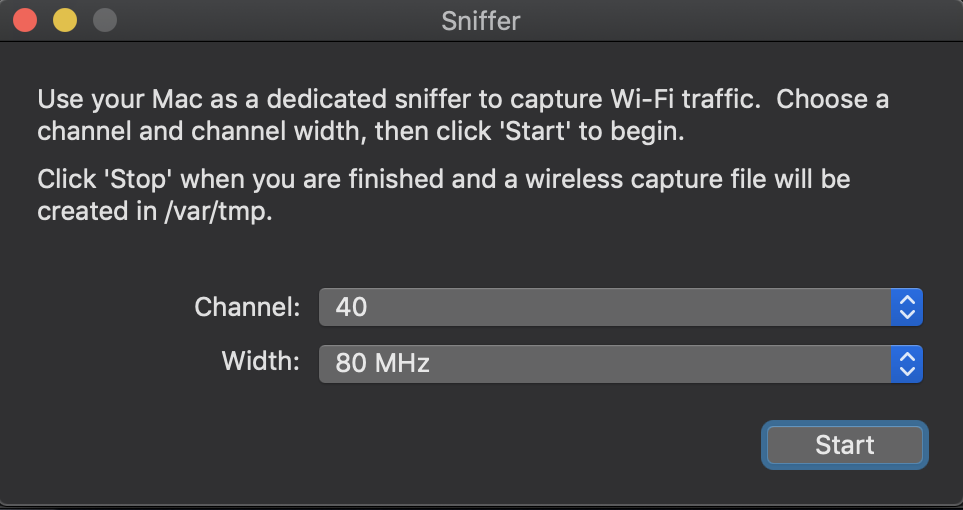Click the "Channel:" label

pos(247,307)
